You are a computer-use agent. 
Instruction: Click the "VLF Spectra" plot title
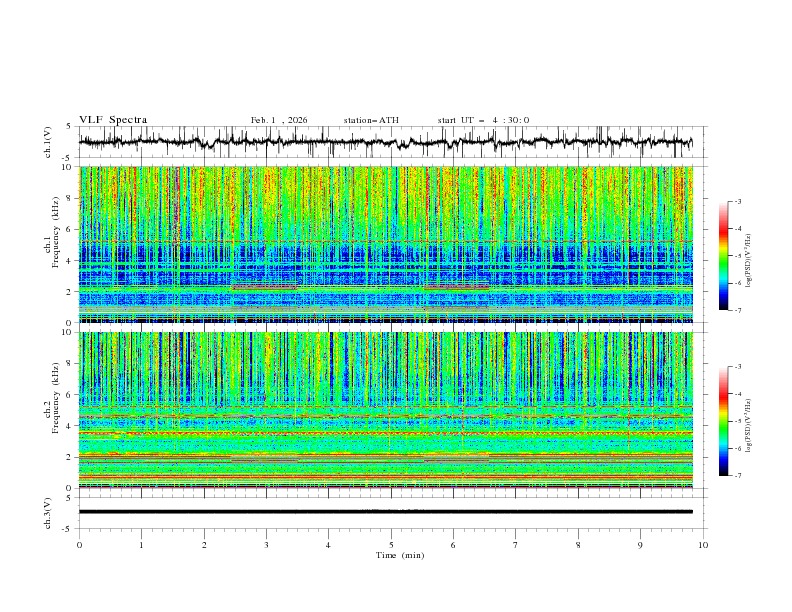pos(113,120)
